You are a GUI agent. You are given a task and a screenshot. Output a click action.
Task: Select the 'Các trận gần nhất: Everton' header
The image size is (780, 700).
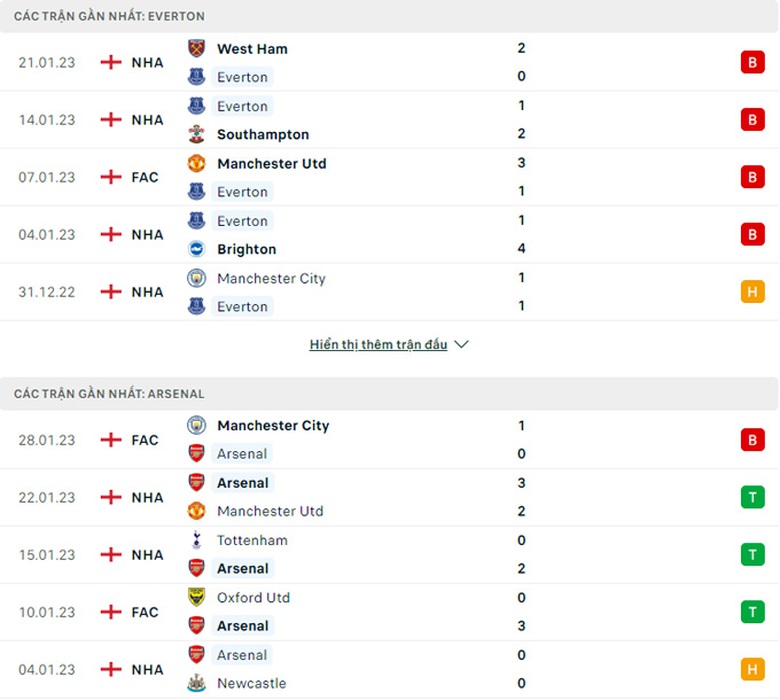pos(109,17)
